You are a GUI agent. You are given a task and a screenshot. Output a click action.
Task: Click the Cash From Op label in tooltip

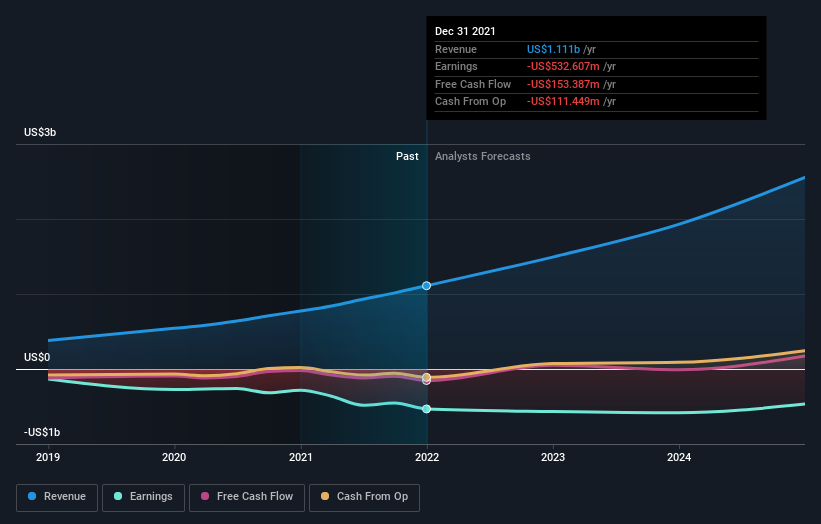tap(470, 102)
